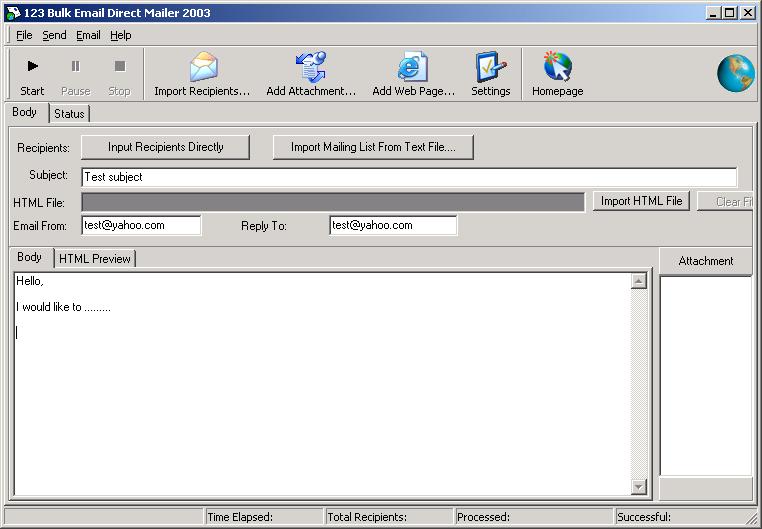Open the Email menu
Viewport: 762px width, 529px height.
88,35
